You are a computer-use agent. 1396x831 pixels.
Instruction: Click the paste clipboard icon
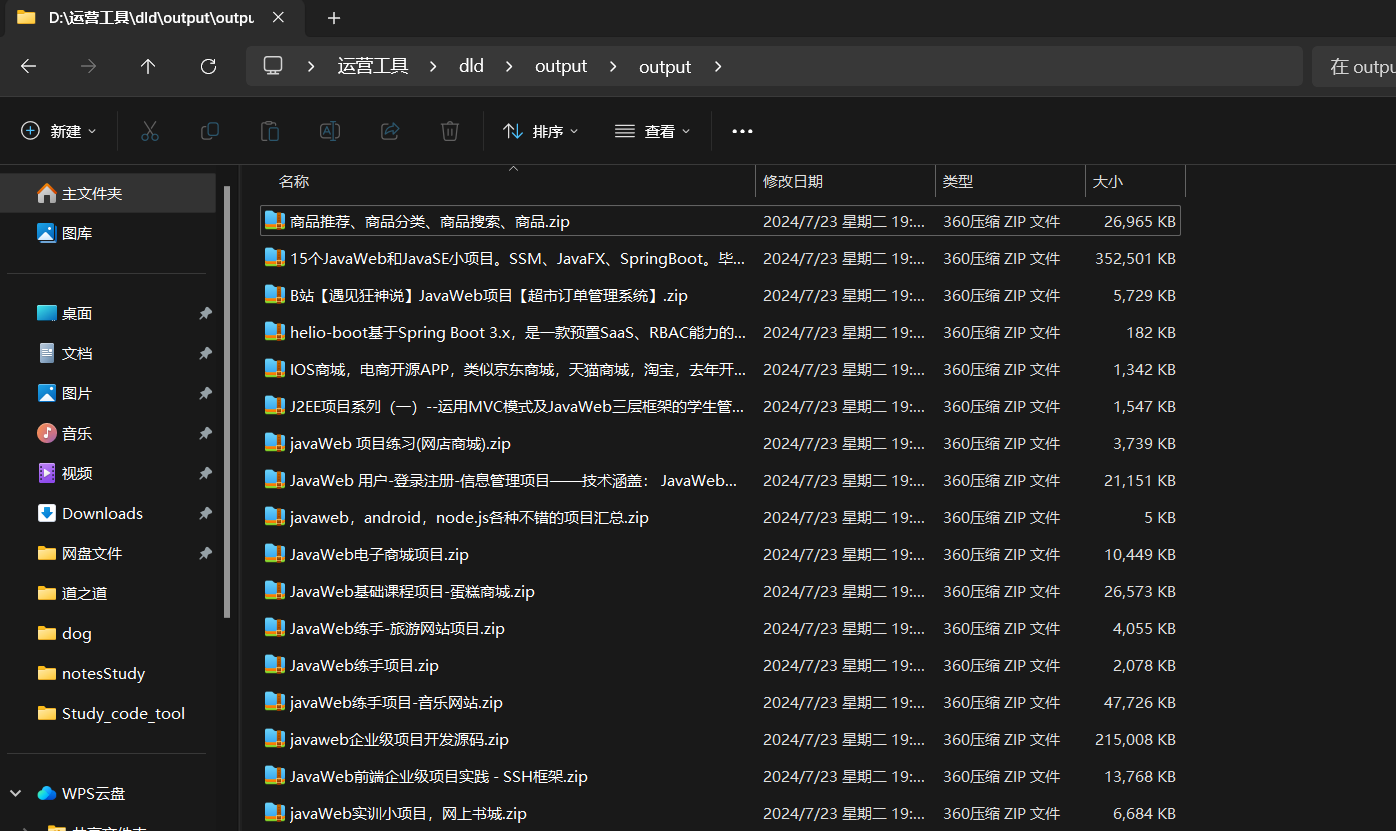click(x=270, y=131)
